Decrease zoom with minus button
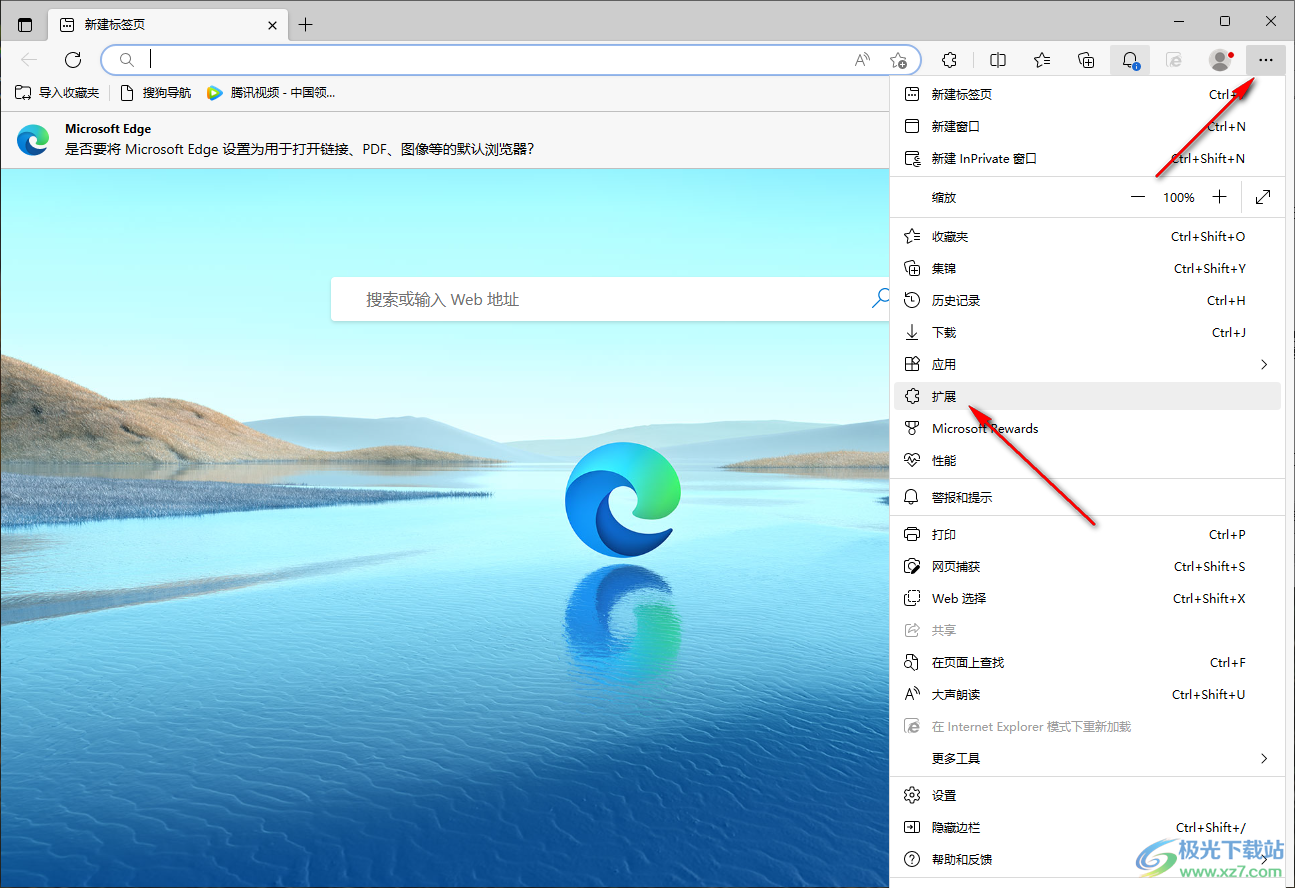 (1138, 197)
